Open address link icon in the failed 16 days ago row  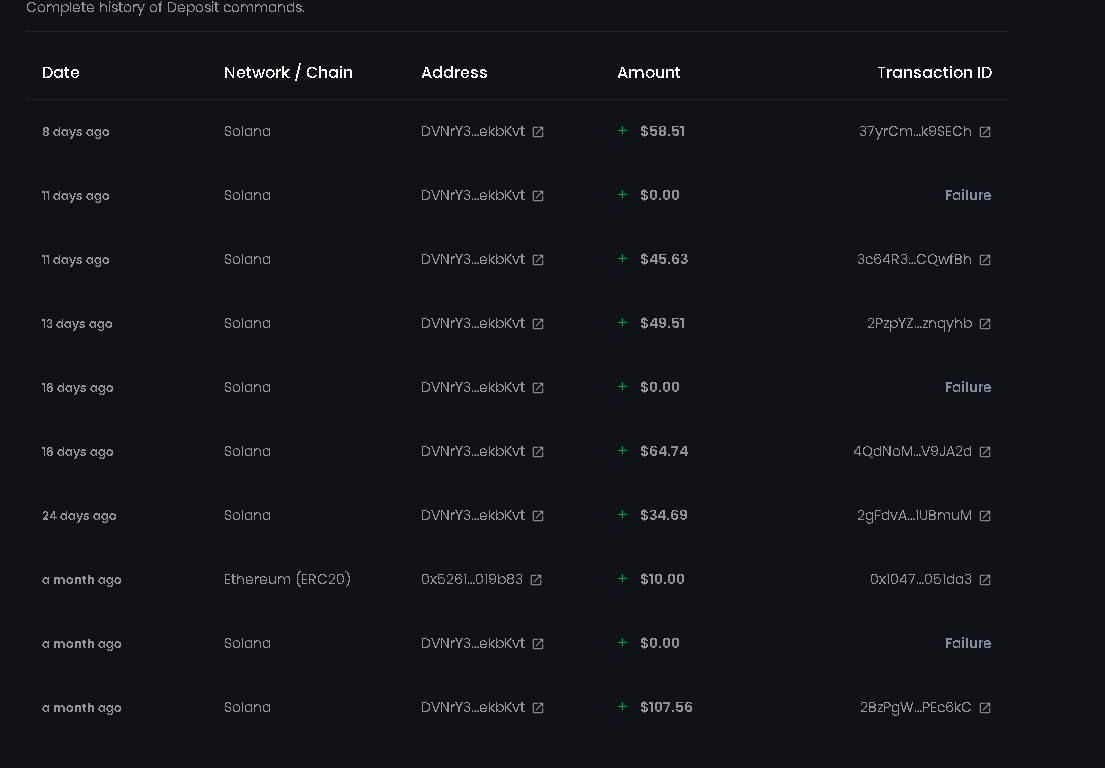click(x=538, y=388)
